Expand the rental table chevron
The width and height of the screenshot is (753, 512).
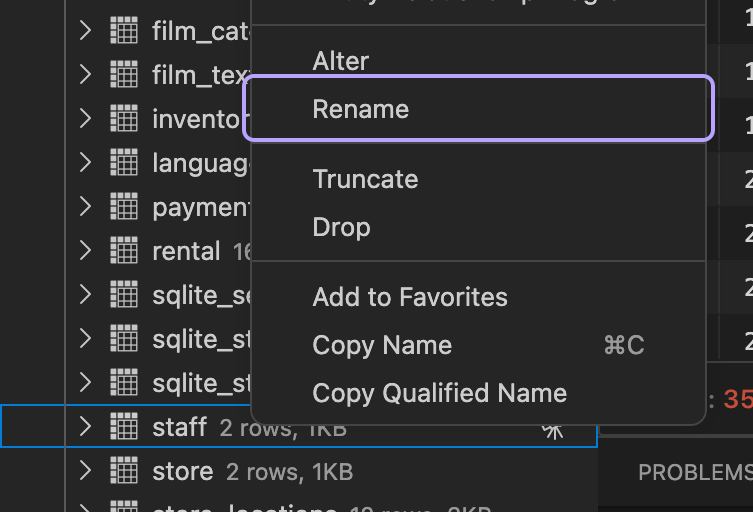click(x=85, y=250)
